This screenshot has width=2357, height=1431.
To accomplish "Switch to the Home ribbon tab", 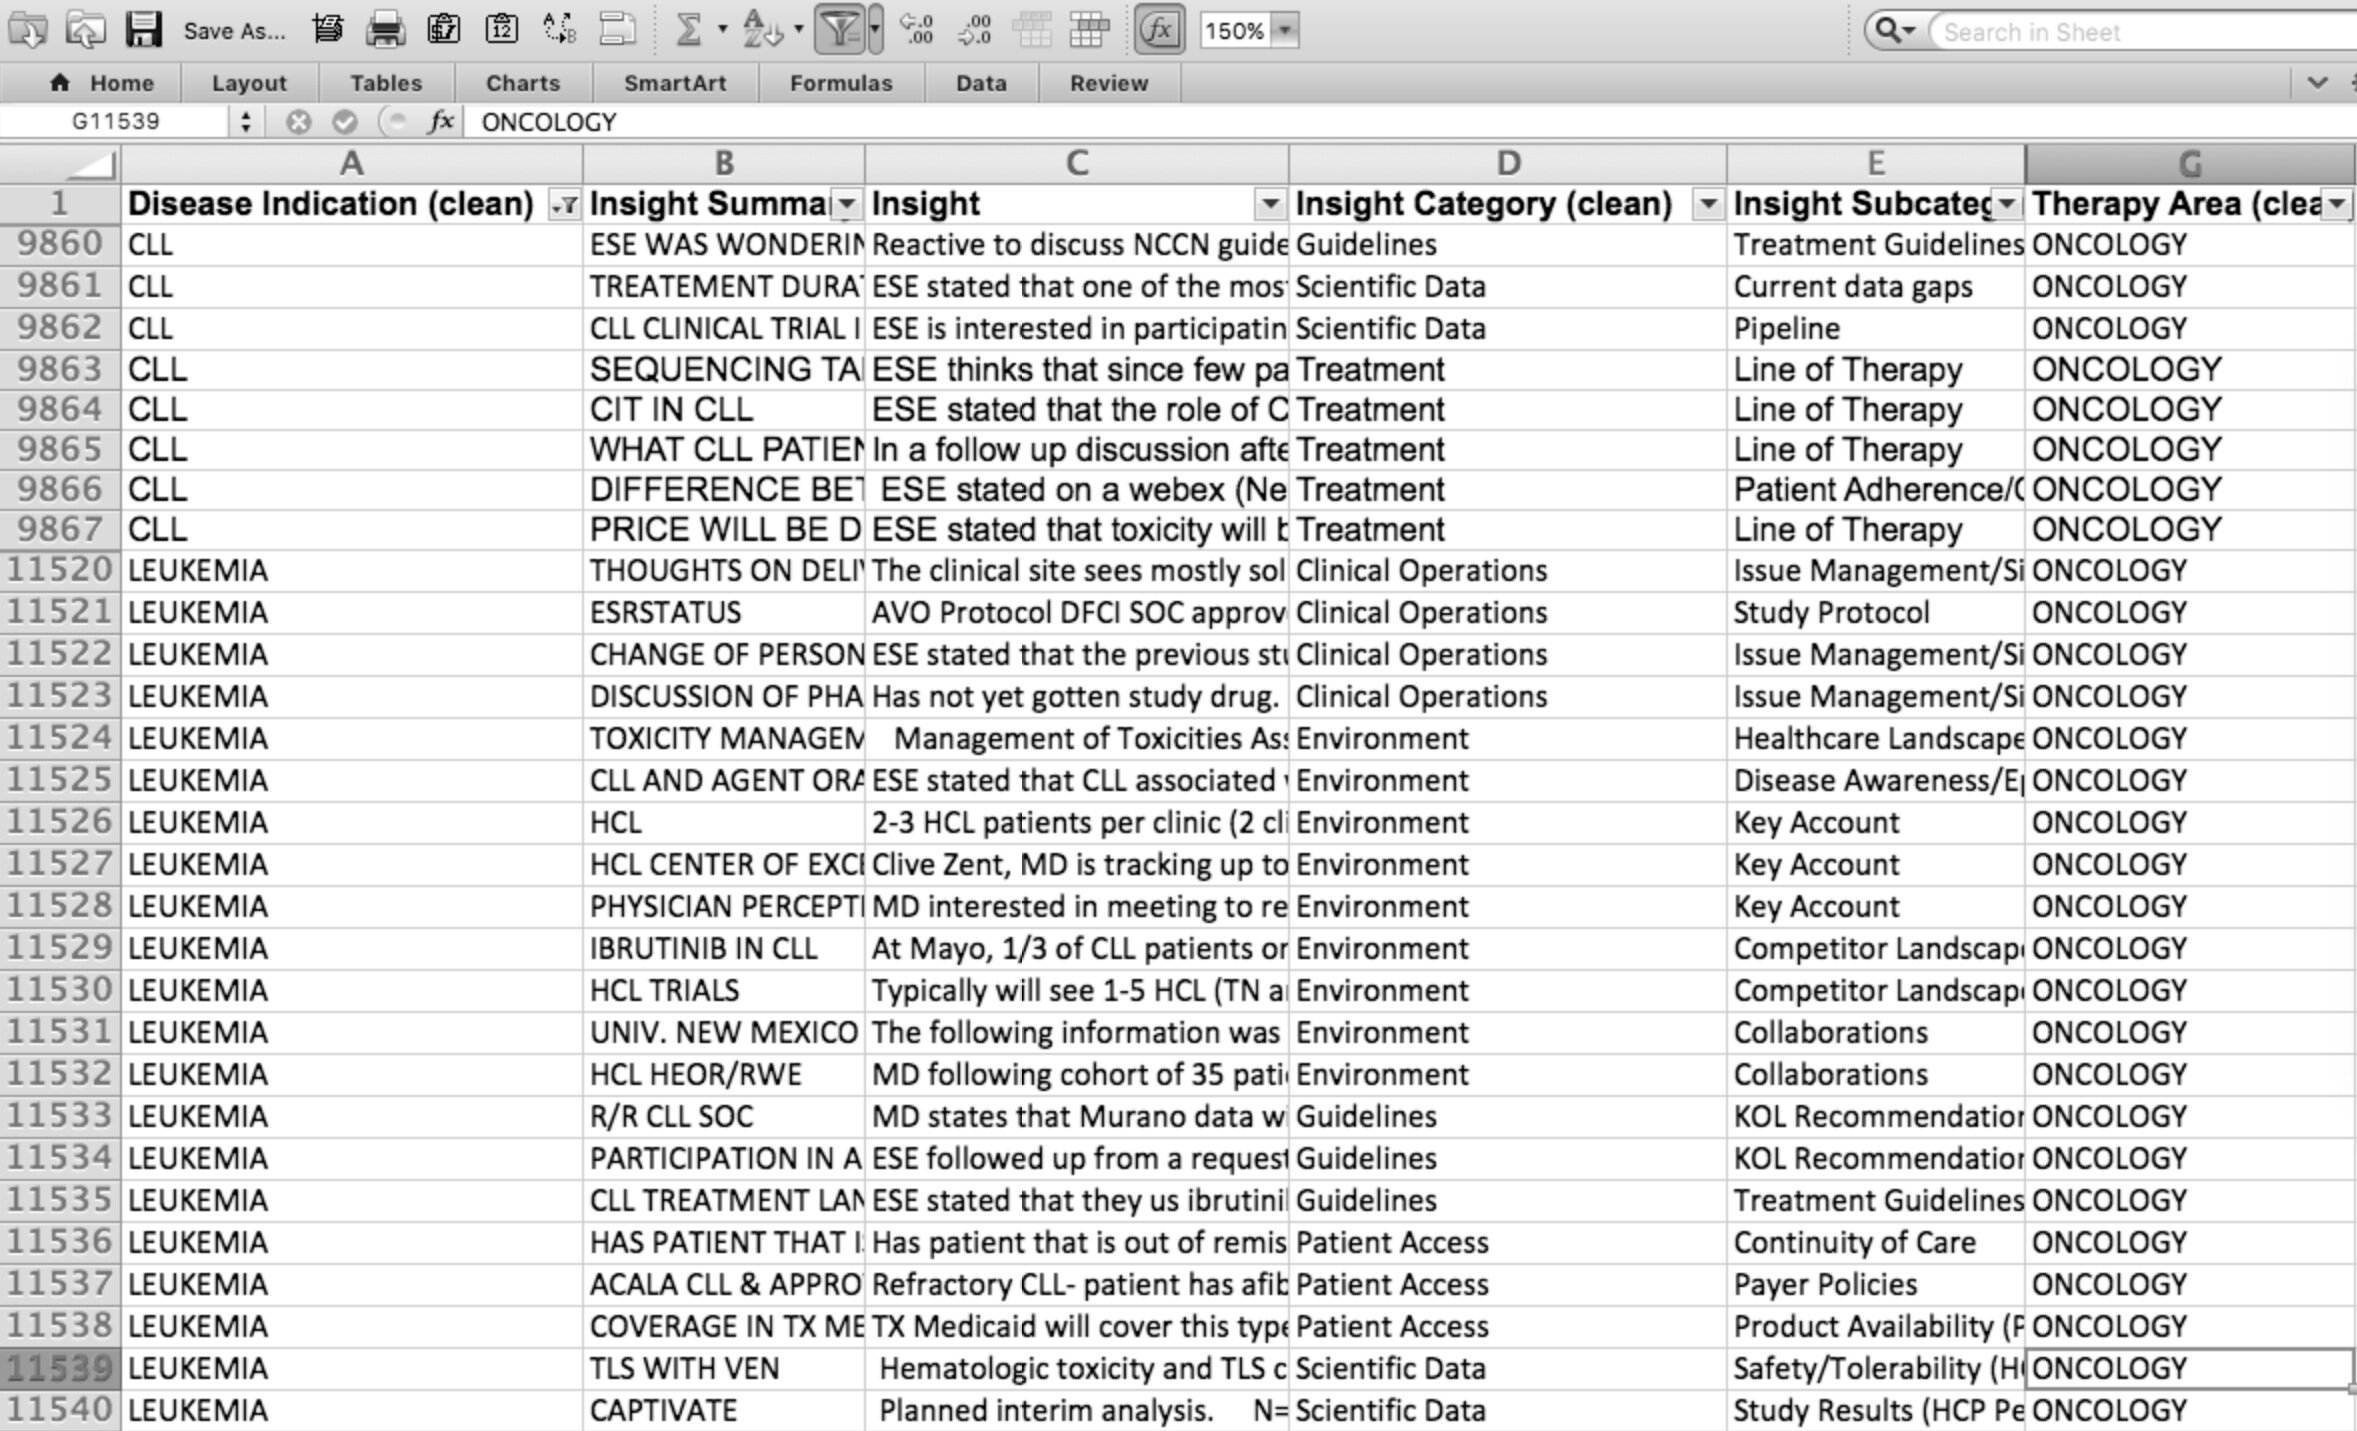I will tap(103, 83).
